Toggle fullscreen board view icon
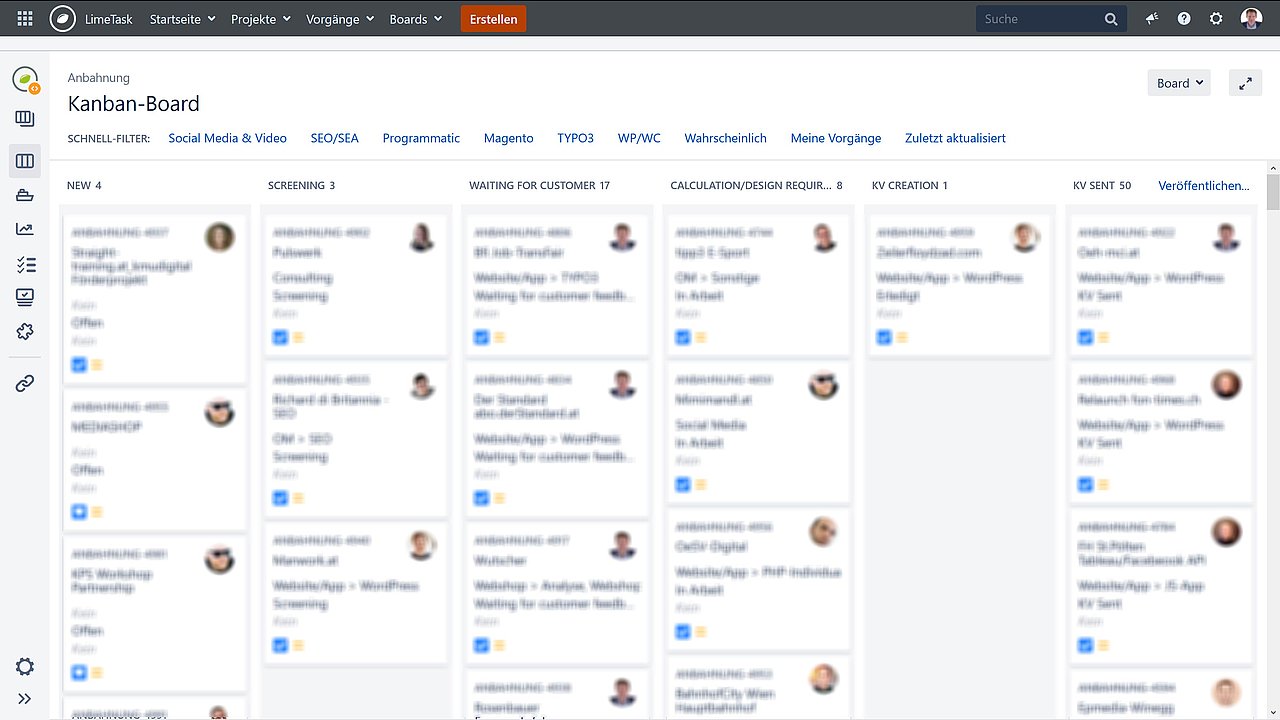The height and width of the screenshot is (720, 1280). point(1245,84)
